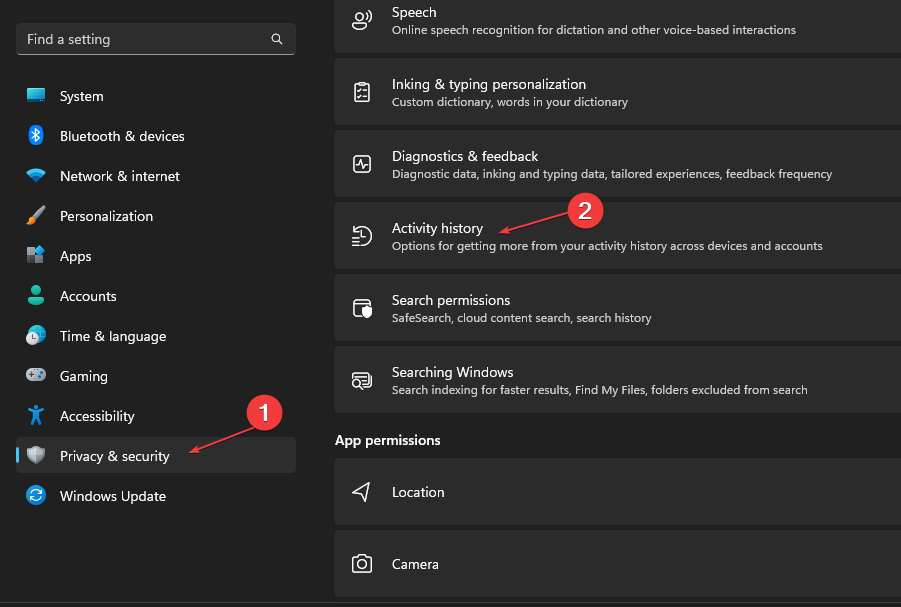
Task: Click the System settings icon
Action: point(35,96)
